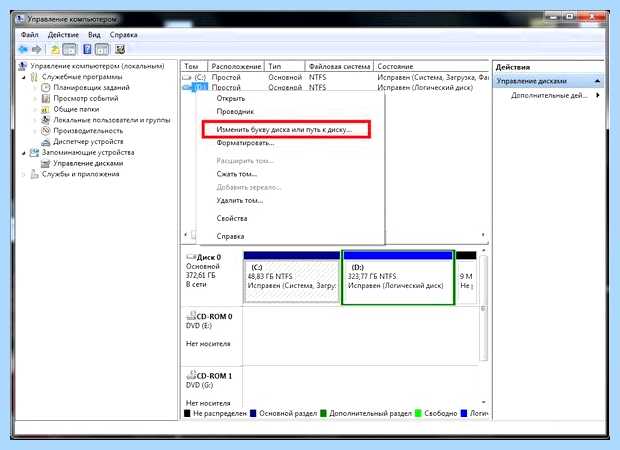
Task: Sort by the Файловая система column header
Action: point(339,66)
